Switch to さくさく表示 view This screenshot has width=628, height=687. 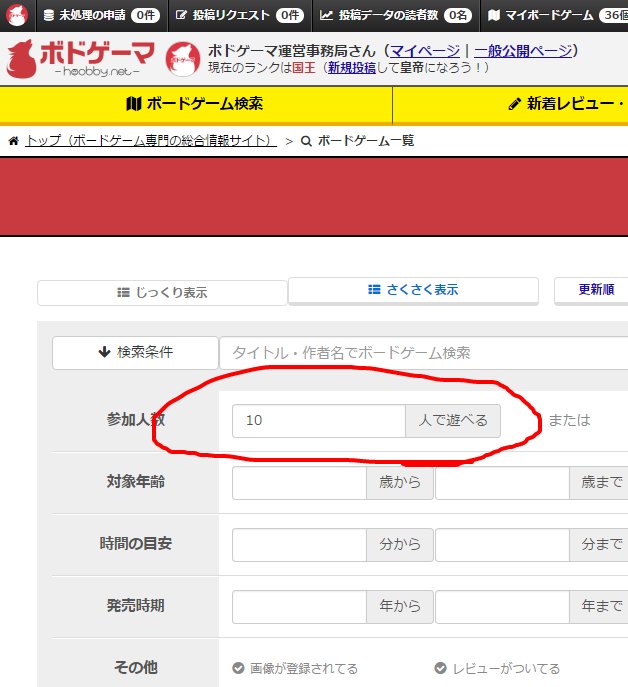[x=413, y=290]
